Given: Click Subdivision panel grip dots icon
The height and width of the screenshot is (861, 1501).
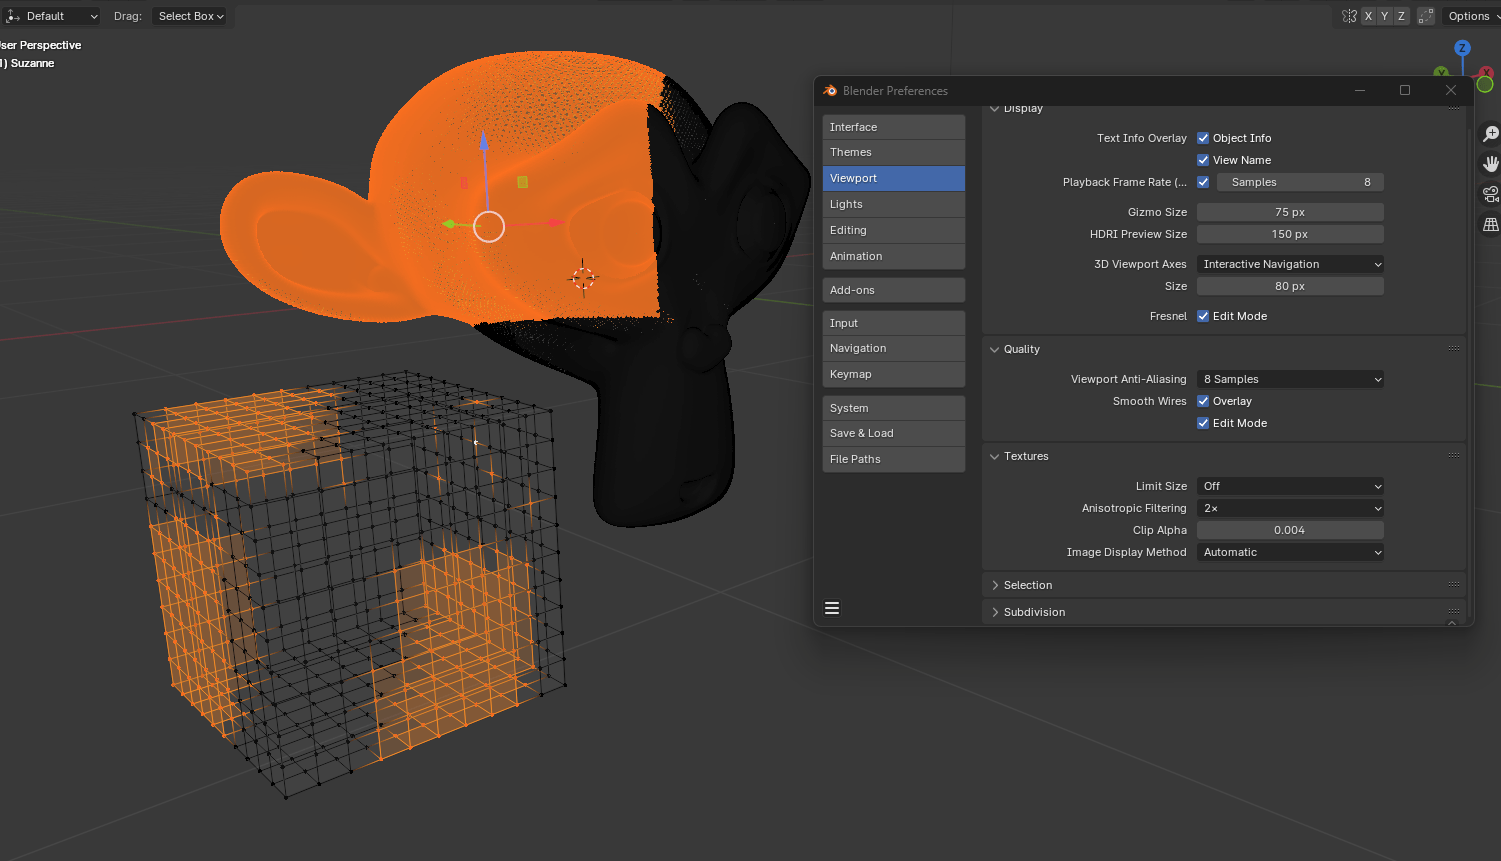Looking at the screenshot, I should [x=1454, y=612].
